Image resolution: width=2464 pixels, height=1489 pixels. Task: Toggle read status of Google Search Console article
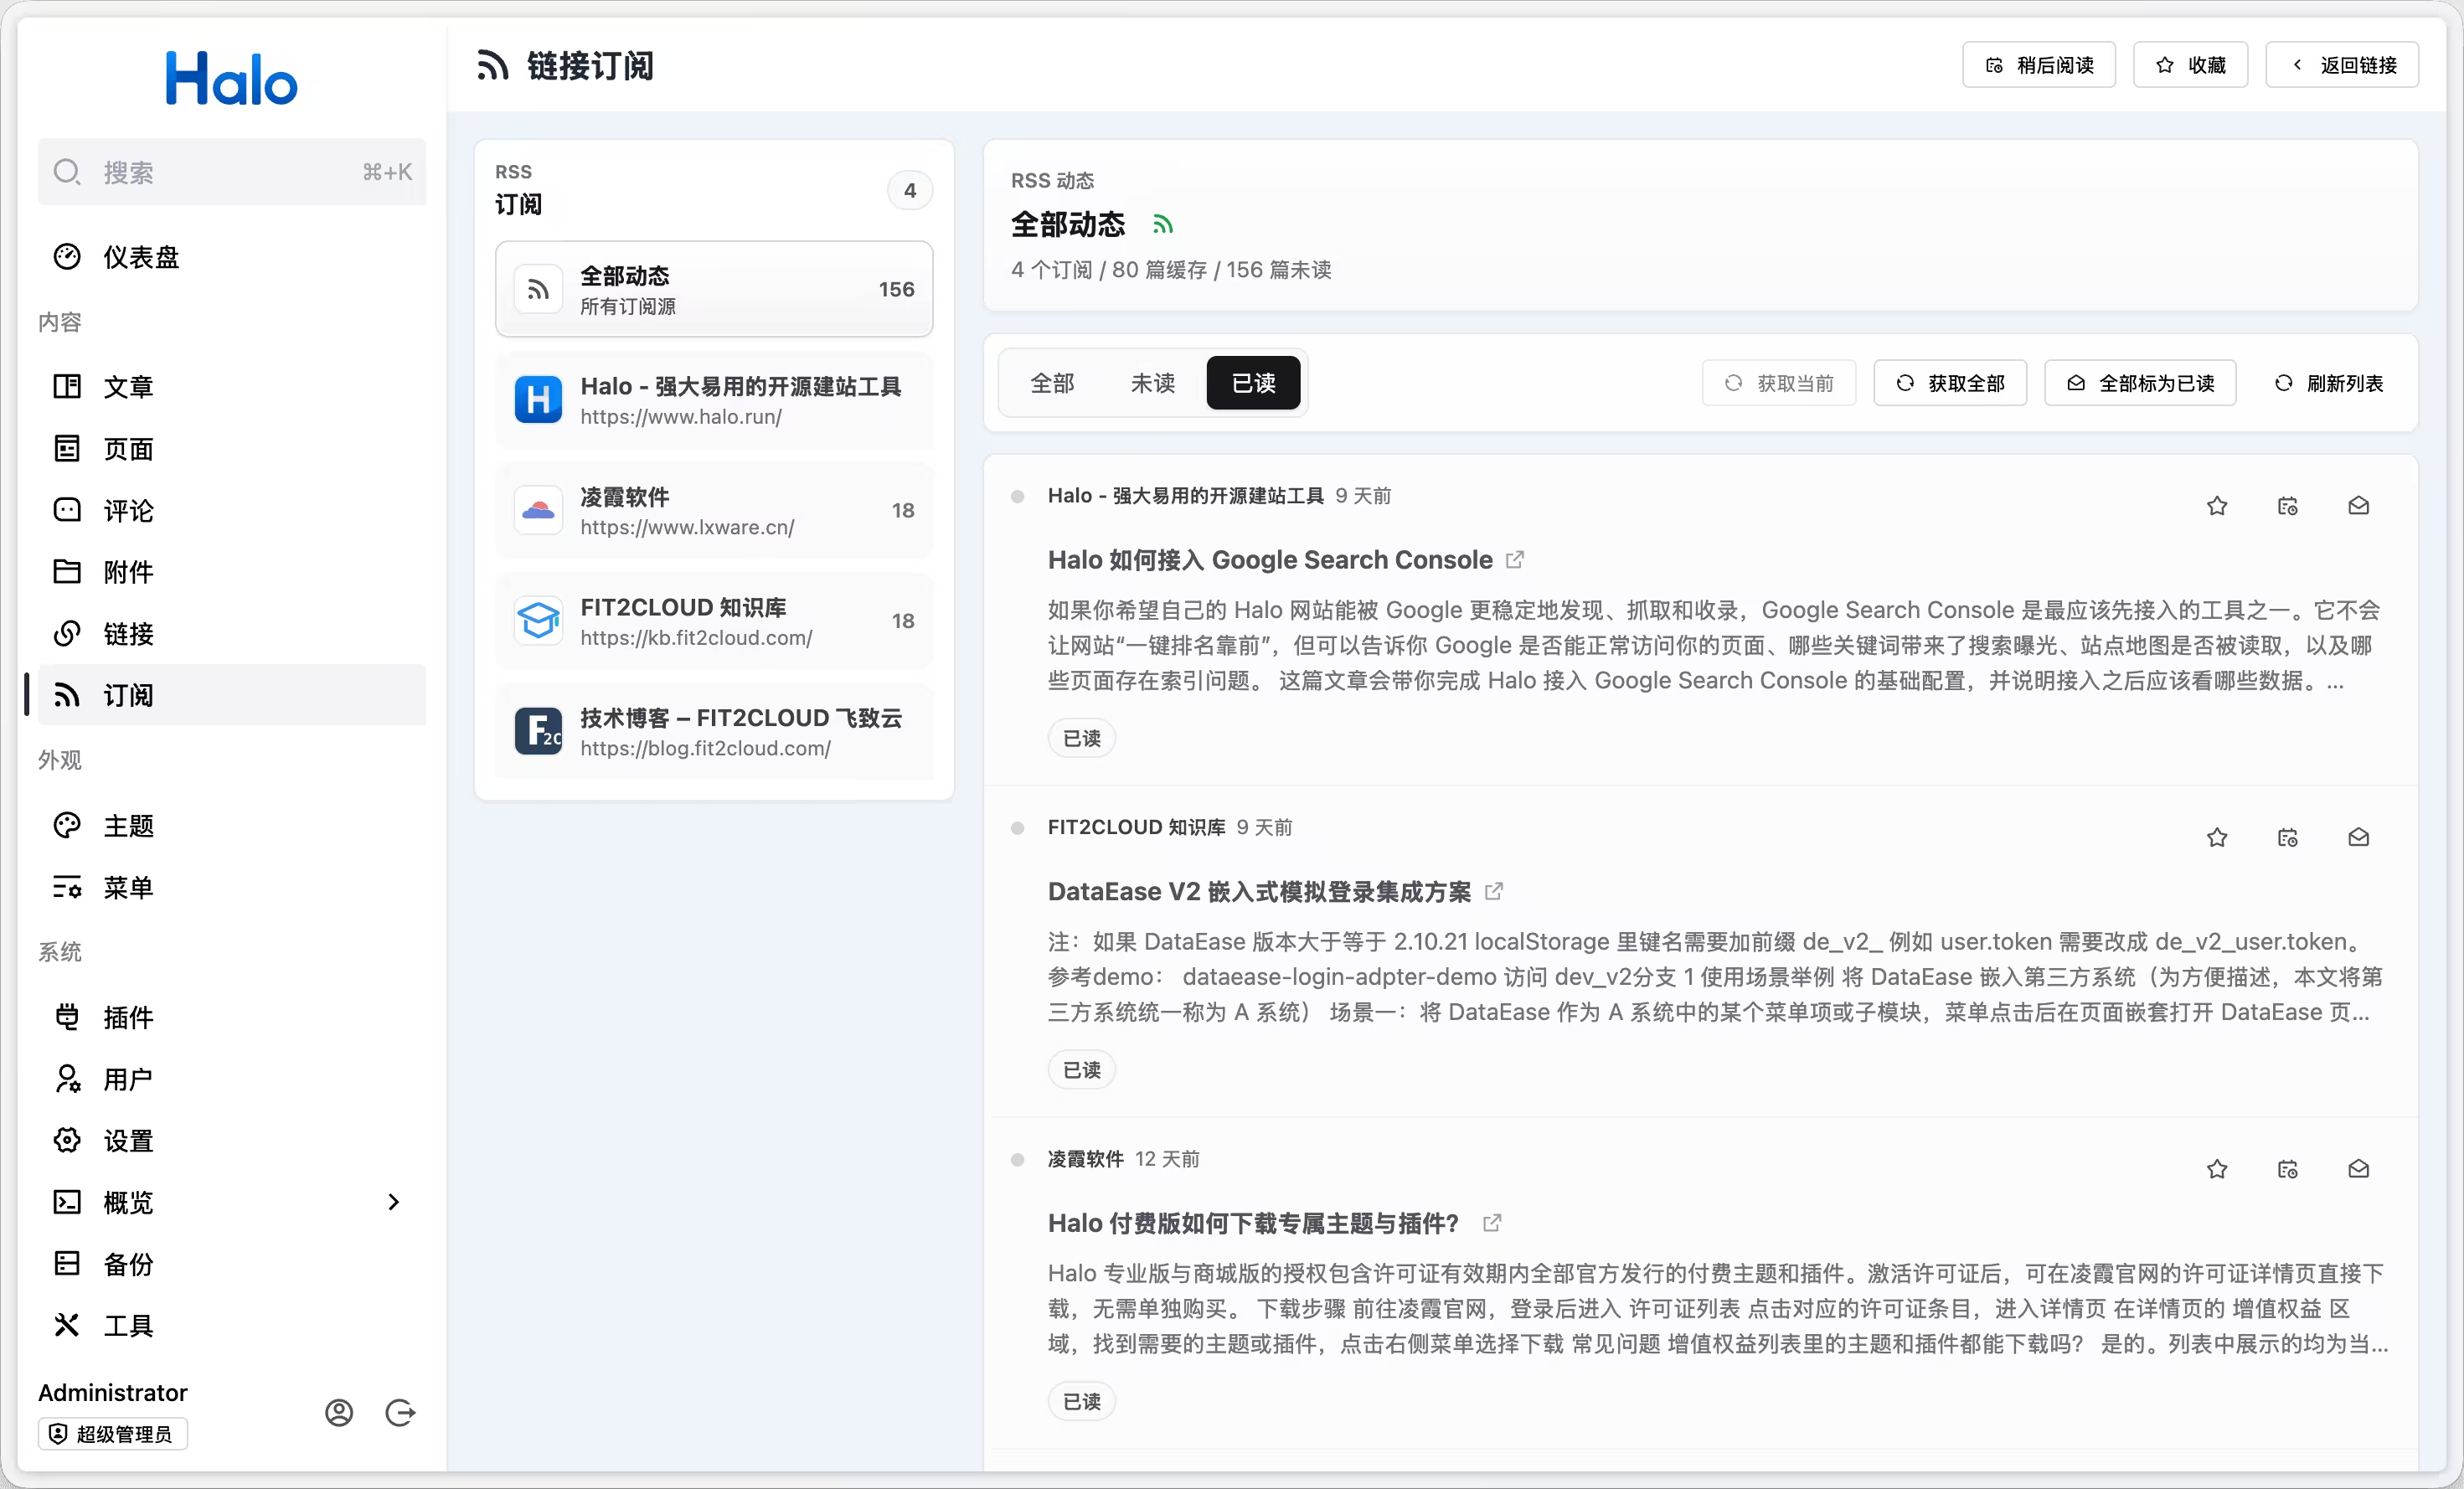pyautogui.click(x=2359, y=506)
